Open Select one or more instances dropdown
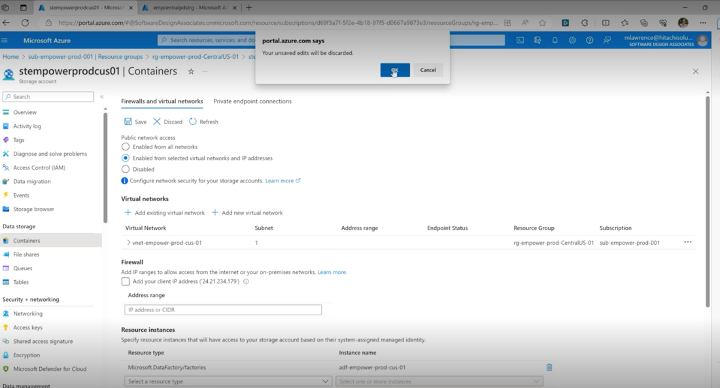This screenshot has width=720, height=388. 439,382
